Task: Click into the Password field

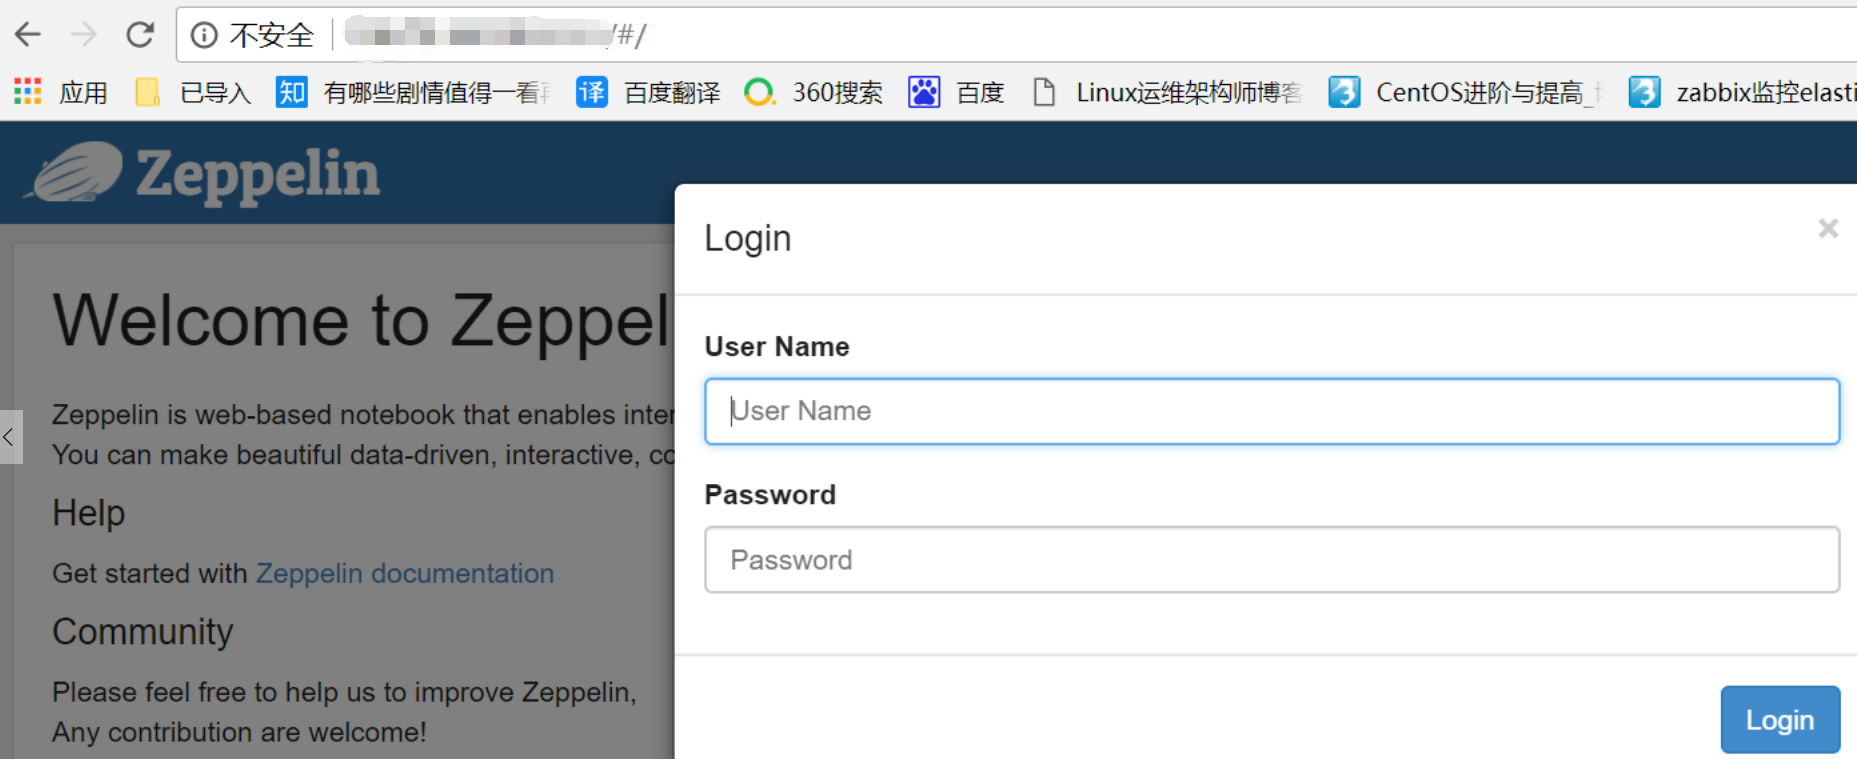Action: [1271, 560]
